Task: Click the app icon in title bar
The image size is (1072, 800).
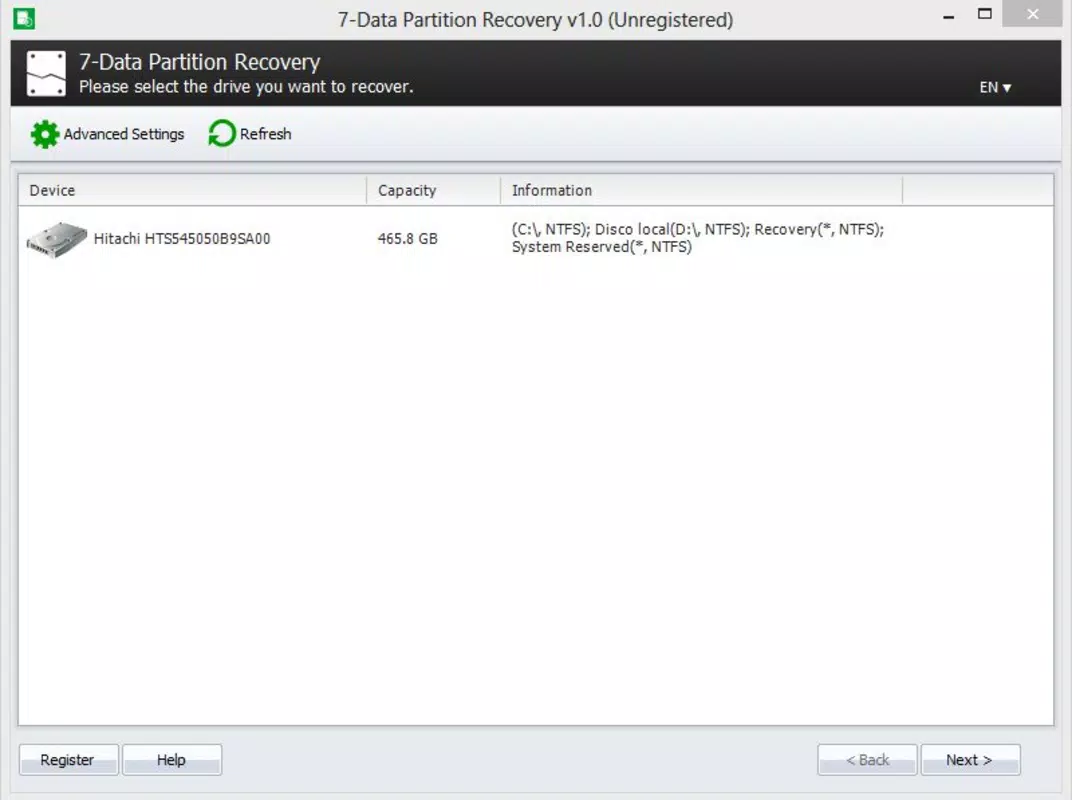Action: tap(24, 18)
